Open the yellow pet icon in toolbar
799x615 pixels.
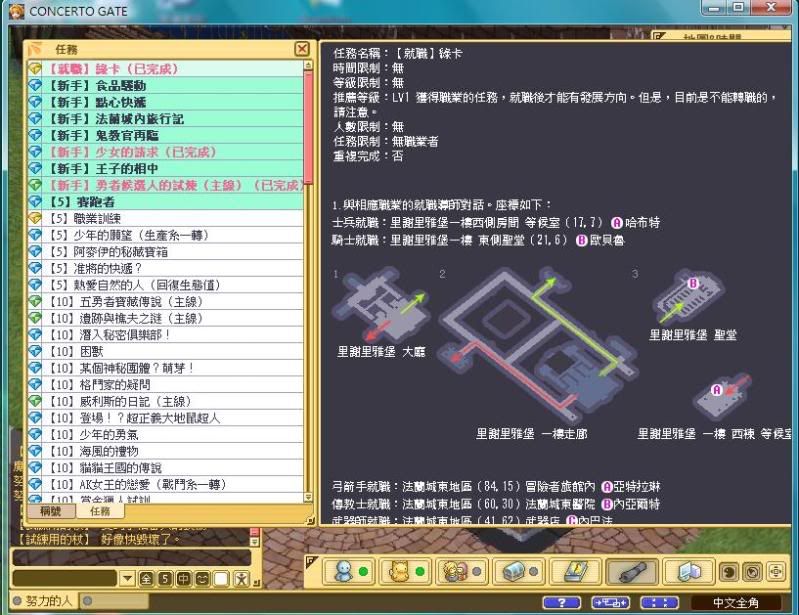[x=400, y=572]
